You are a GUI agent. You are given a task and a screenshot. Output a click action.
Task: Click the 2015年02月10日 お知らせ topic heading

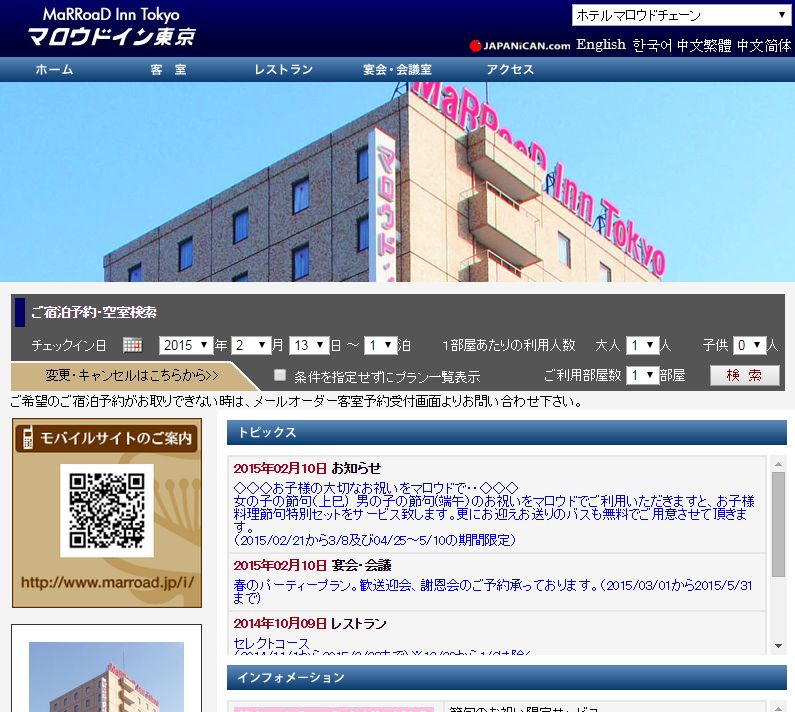[307, 468]
